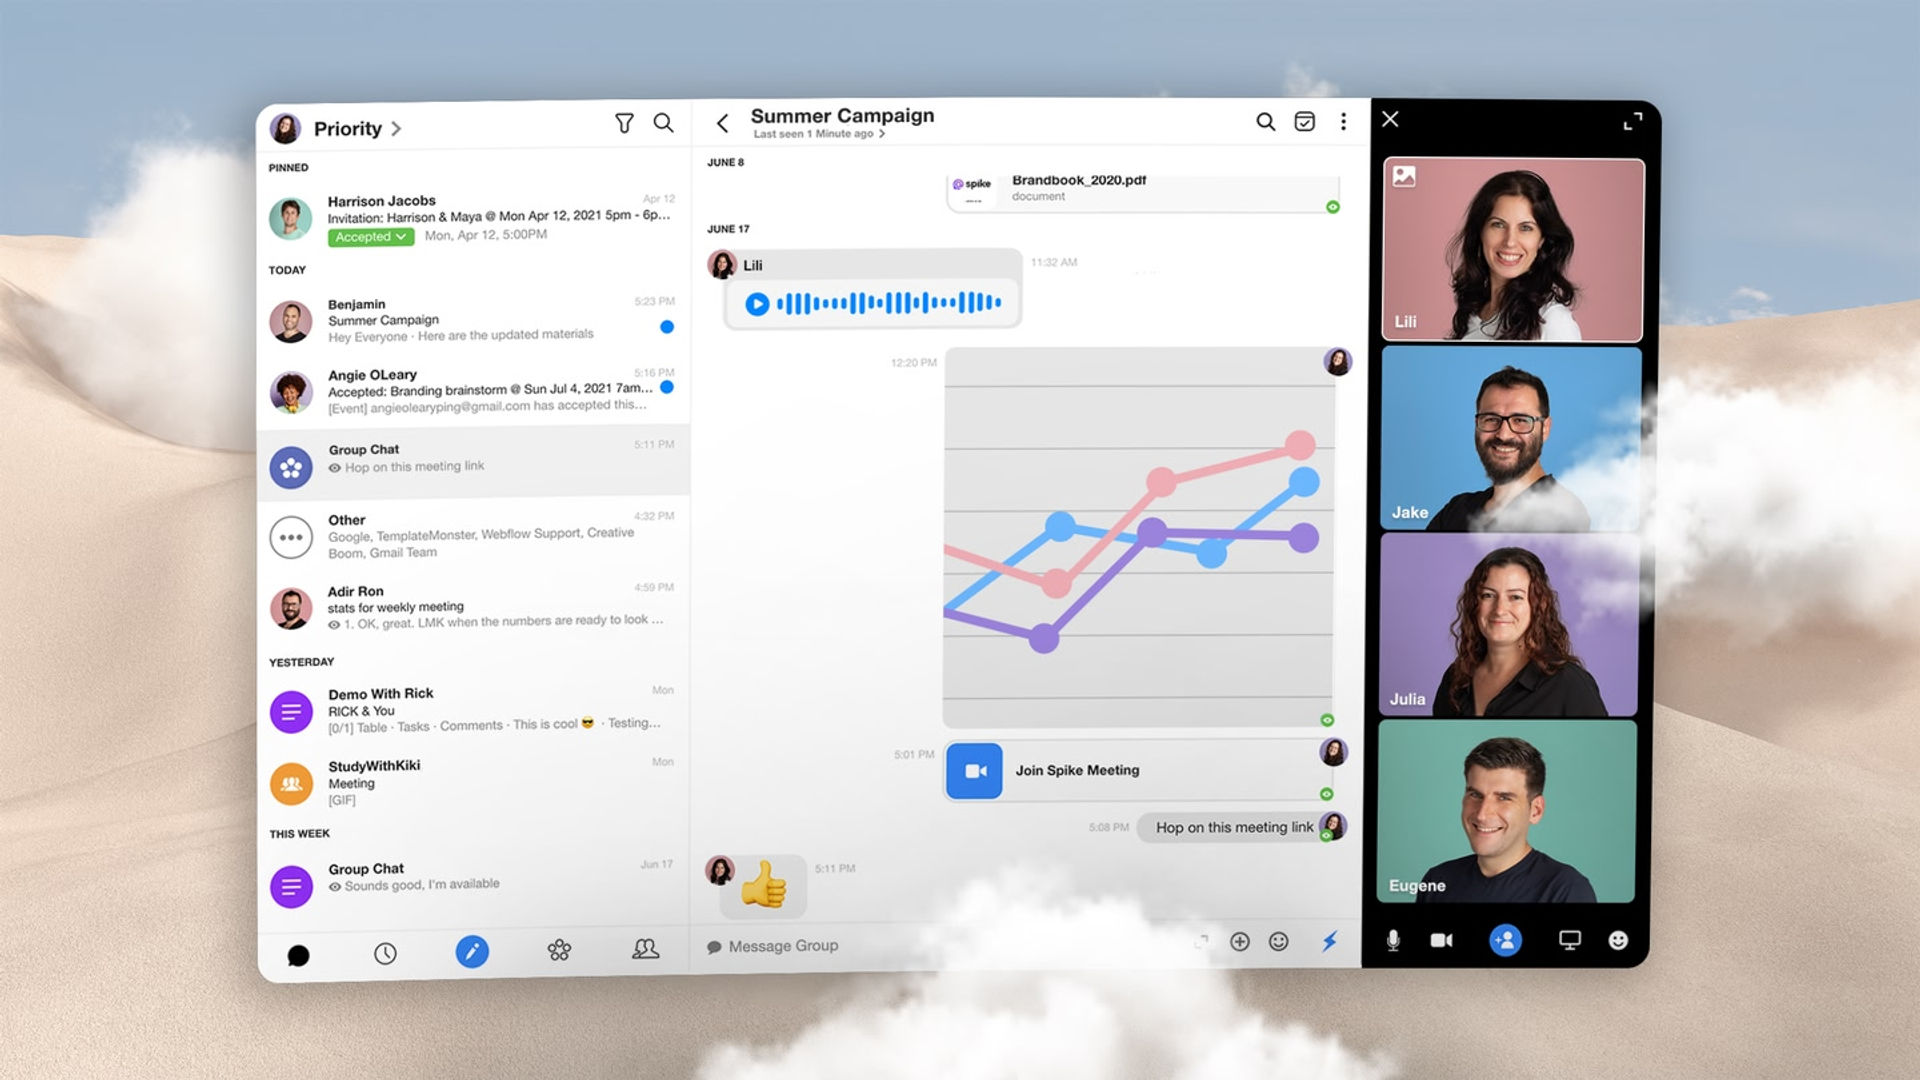1920x1080 pixels.
Task: Open the clock tab in bottom bar
Action: 385,953
